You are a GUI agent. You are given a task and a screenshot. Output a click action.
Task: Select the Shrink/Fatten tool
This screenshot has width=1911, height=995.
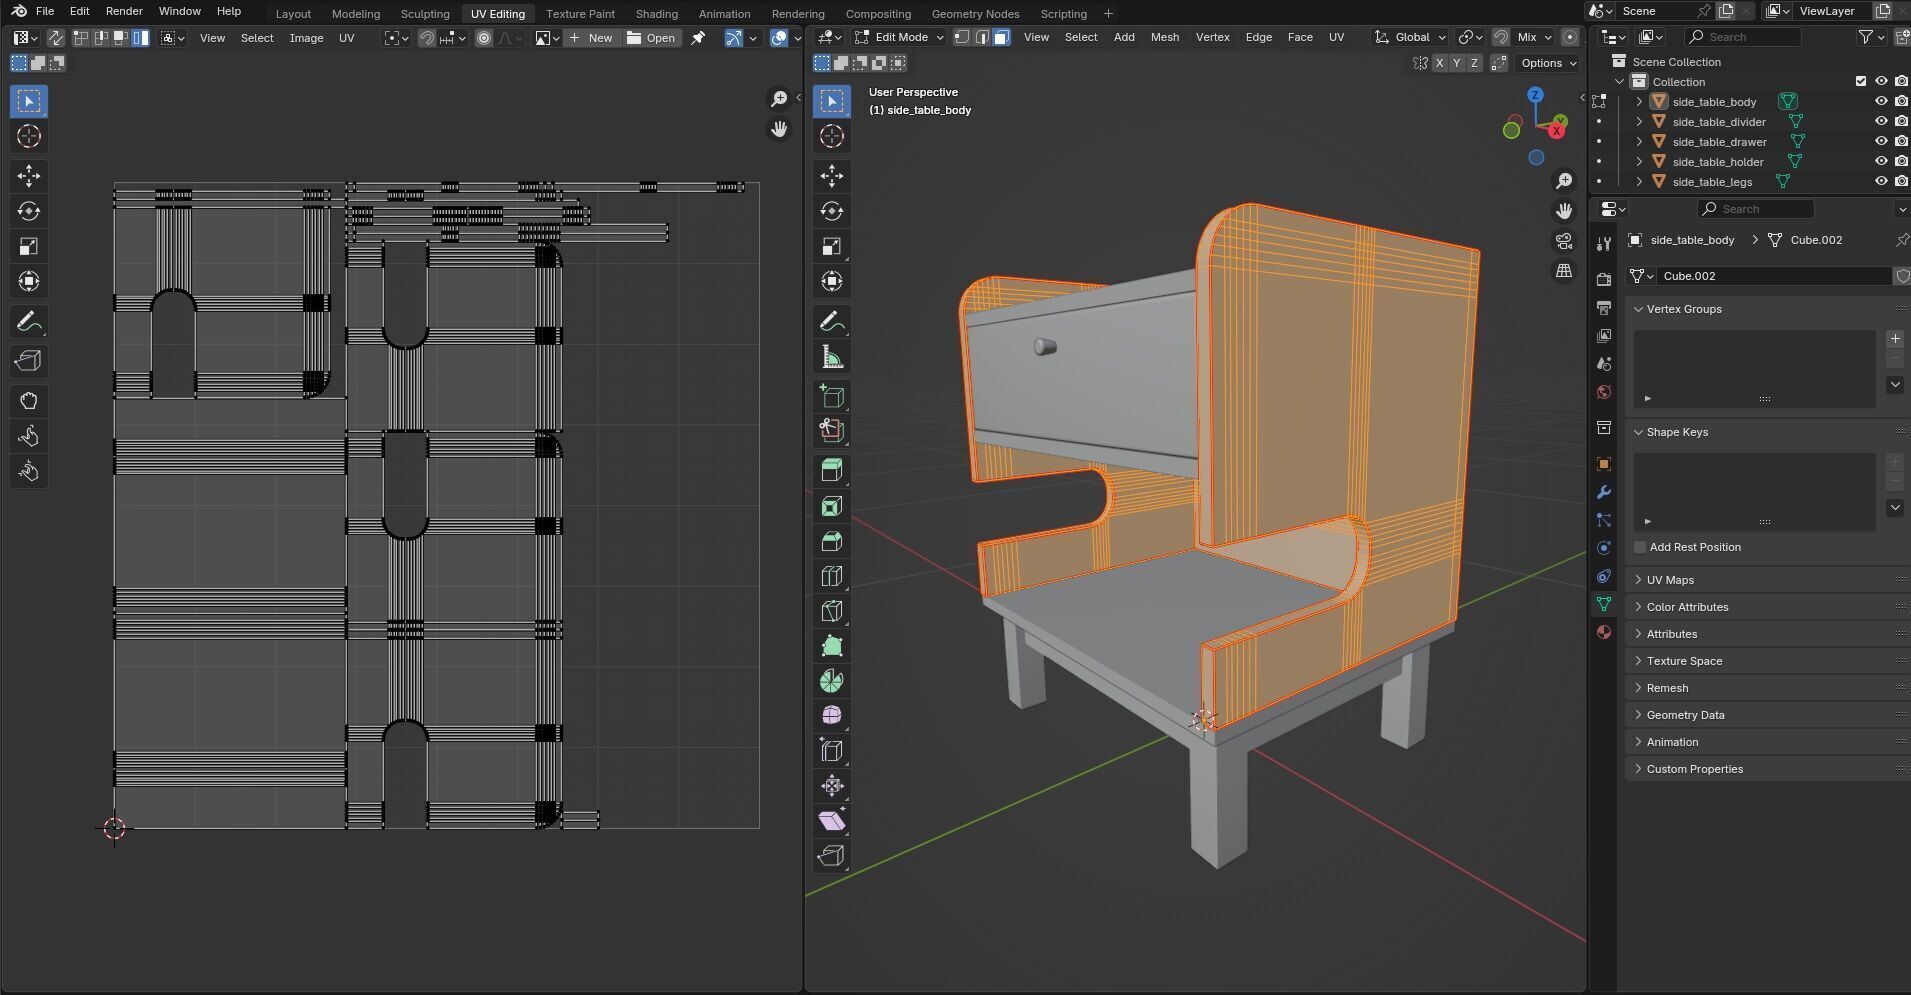tap(832, 786)
